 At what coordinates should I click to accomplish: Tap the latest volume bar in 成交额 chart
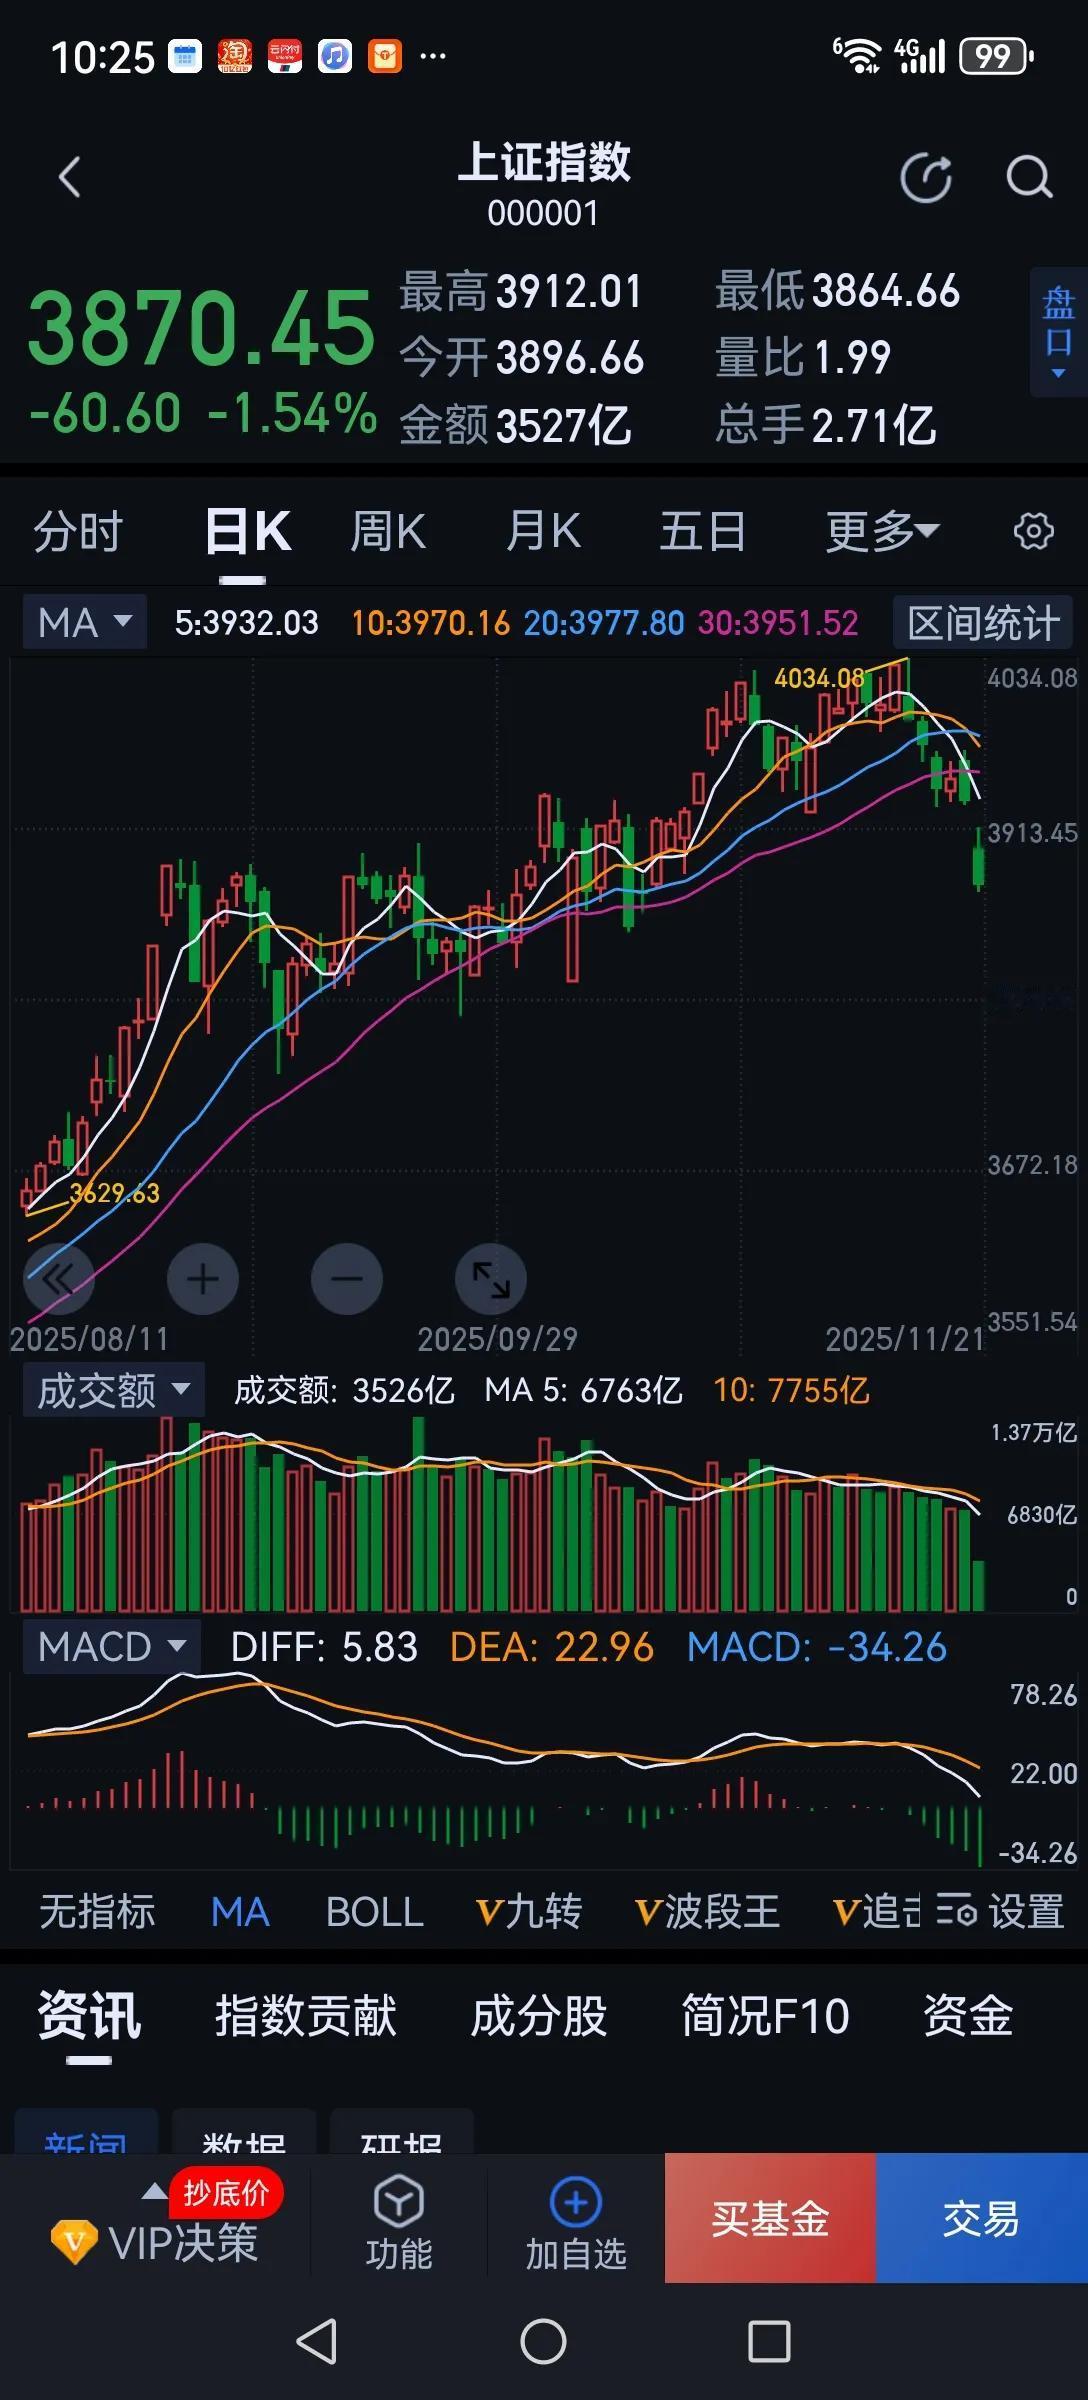978,1585
